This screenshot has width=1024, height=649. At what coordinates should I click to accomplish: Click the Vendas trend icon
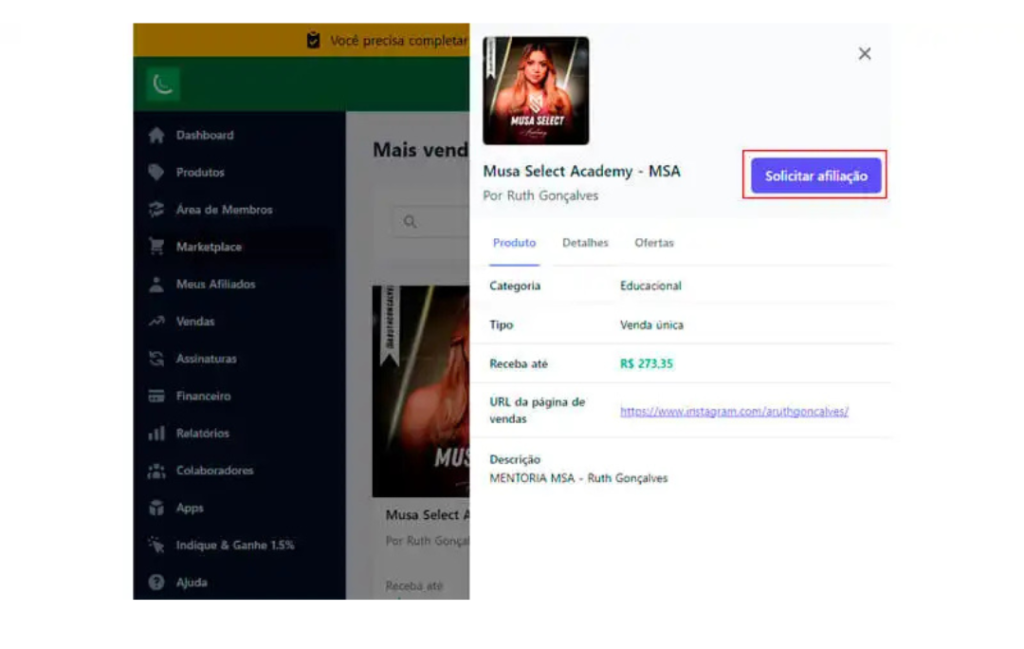coord(156,322)
